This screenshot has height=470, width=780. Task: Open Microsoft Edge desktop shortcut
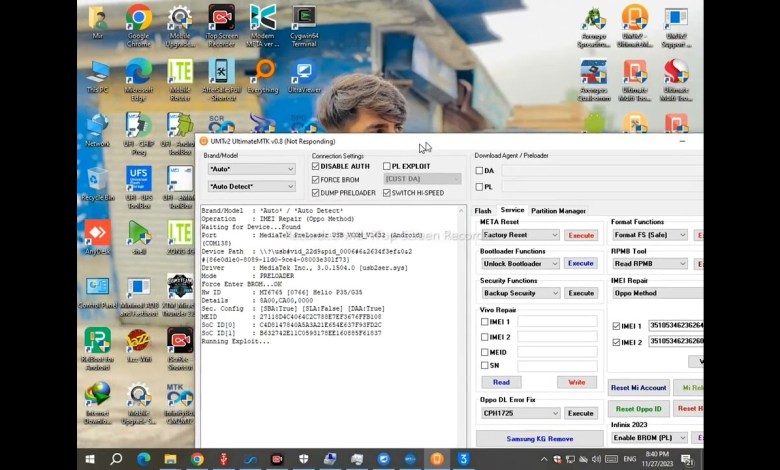[x=139, y=80]
